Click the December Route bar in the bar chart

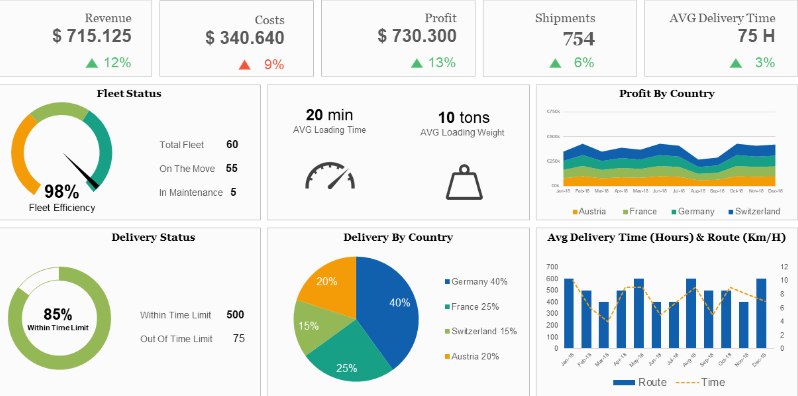click(x=761, y=314)
